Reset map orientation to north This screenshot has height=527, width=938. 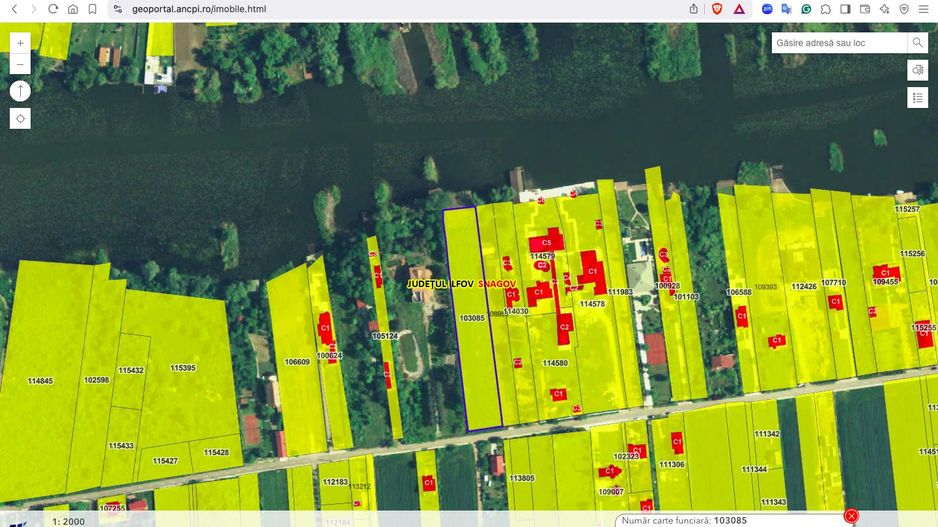pyautogui.click(x=20, y=91)
